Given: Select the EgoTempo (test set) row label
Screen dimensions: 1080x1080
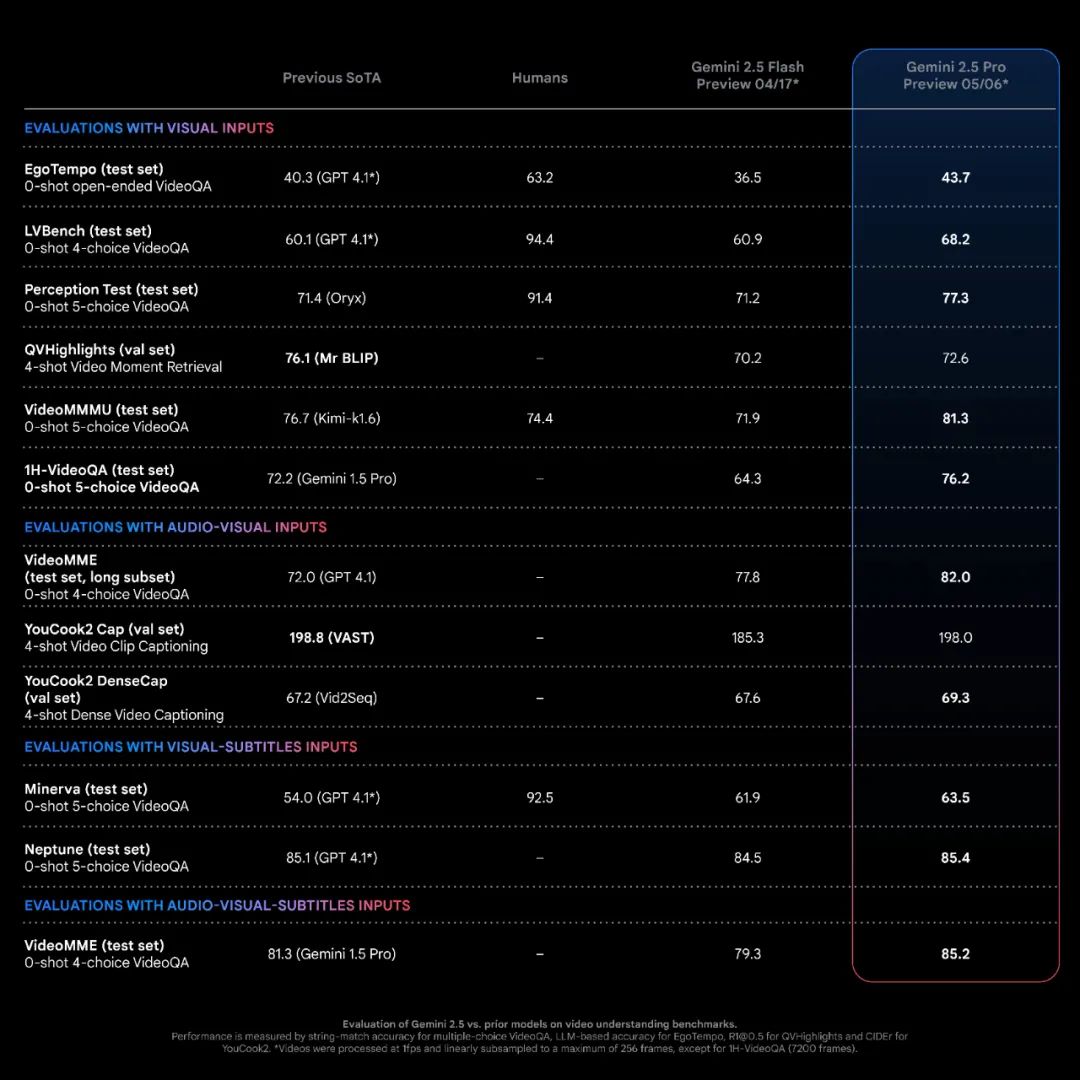Looking at the screenshot, I should (x=94, y=169).
